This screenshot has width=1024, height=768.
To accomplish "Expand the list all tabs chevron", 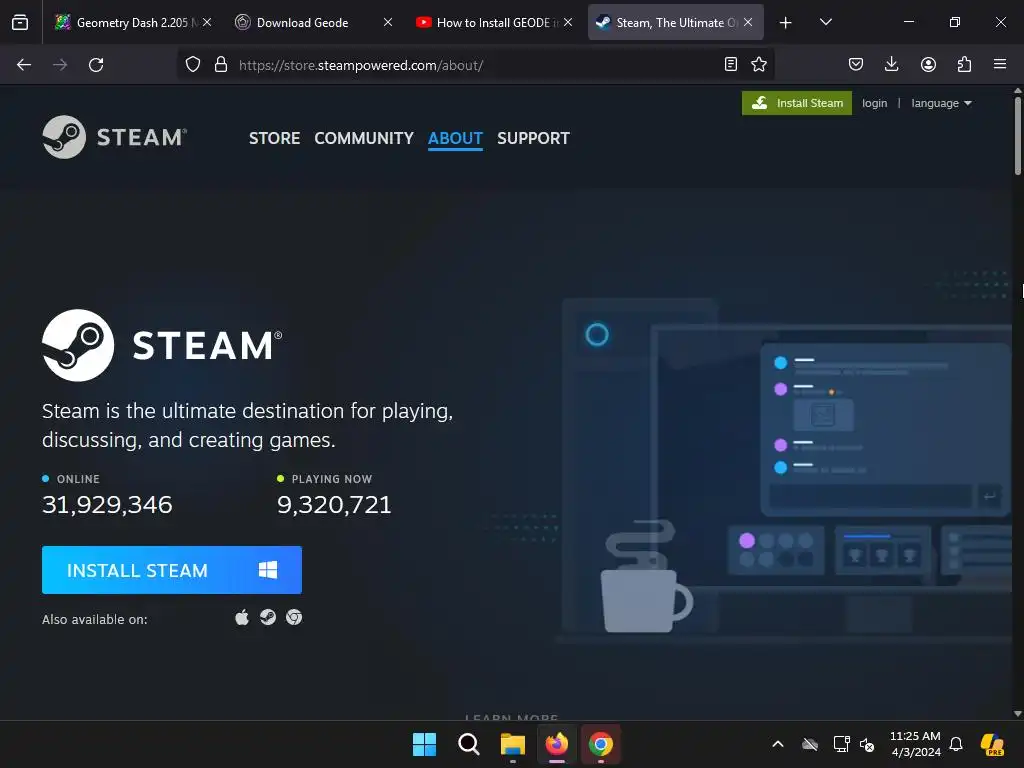I will (825, 22).
